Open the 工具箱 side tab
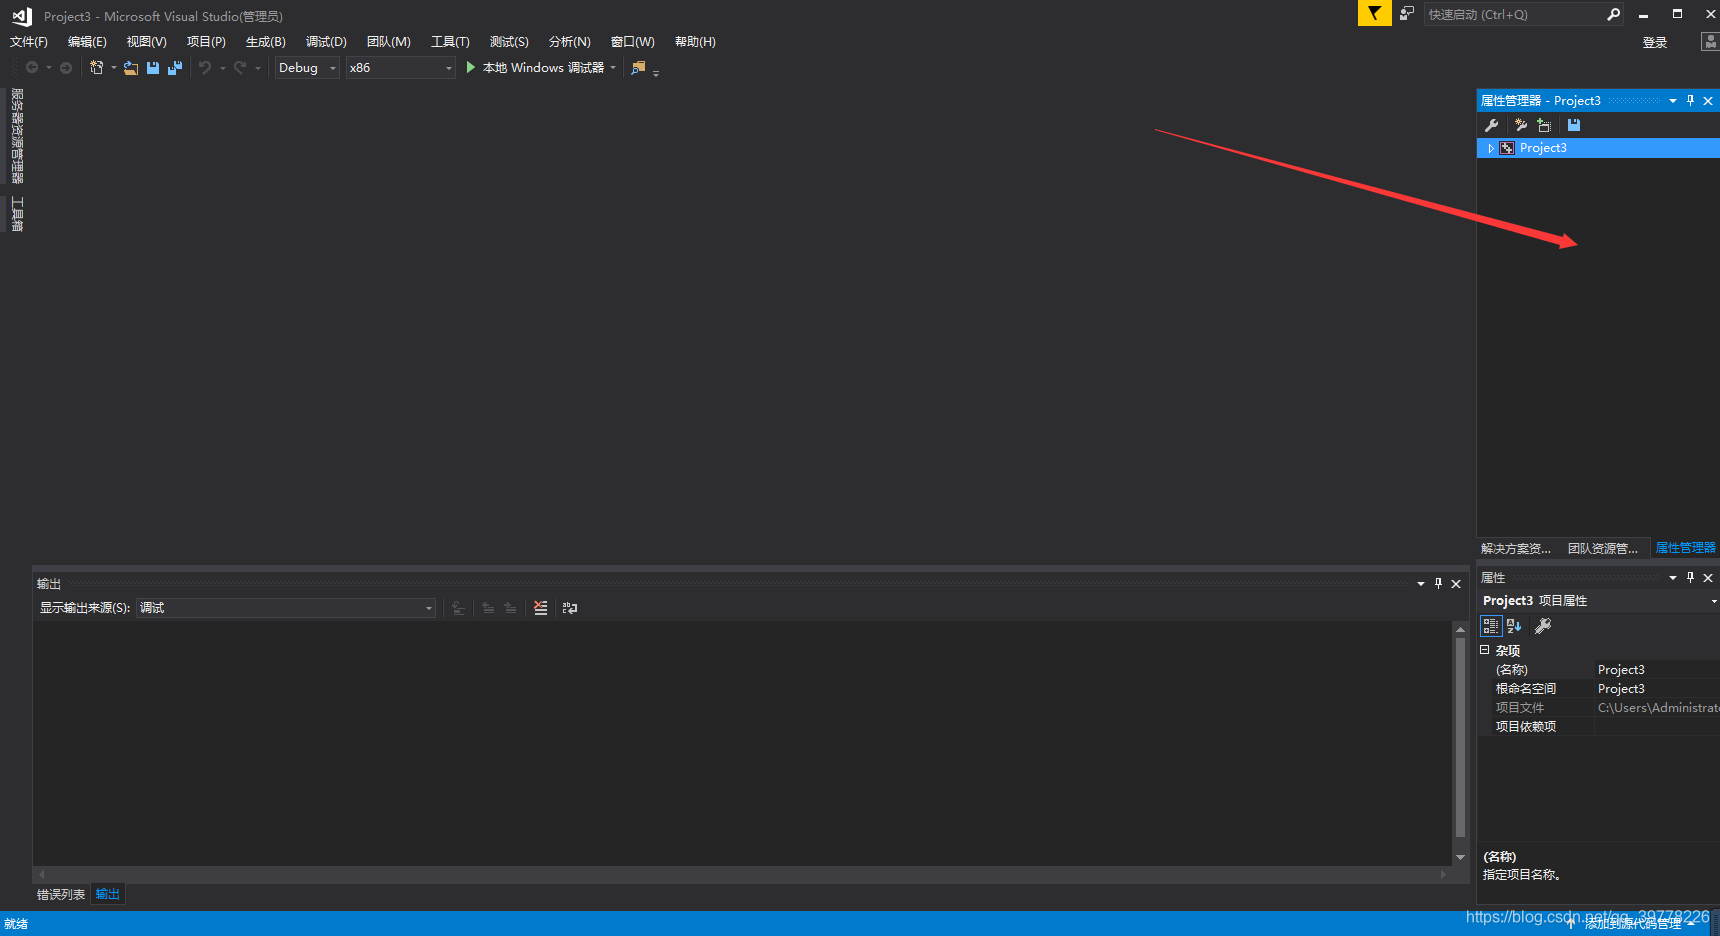The width and height of the screenshot is (1720, 936). [17, 214]
